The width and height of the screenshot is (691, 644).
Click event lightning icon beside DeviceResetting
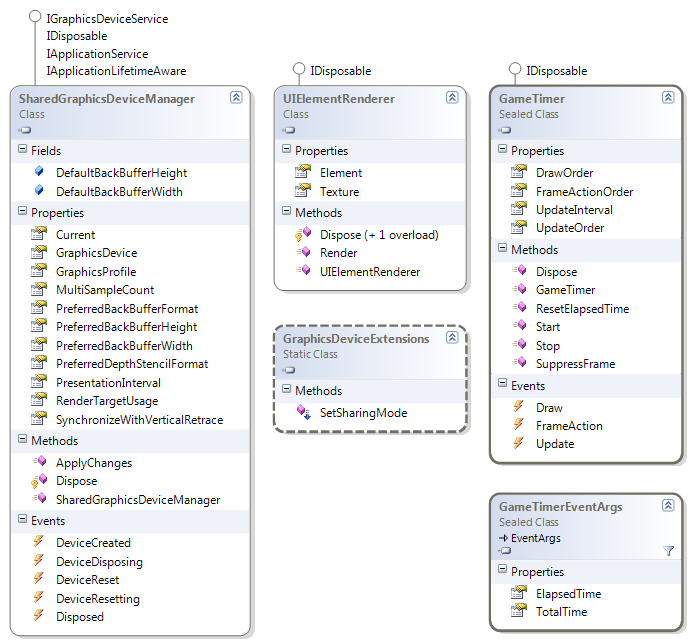coord(39,597)
